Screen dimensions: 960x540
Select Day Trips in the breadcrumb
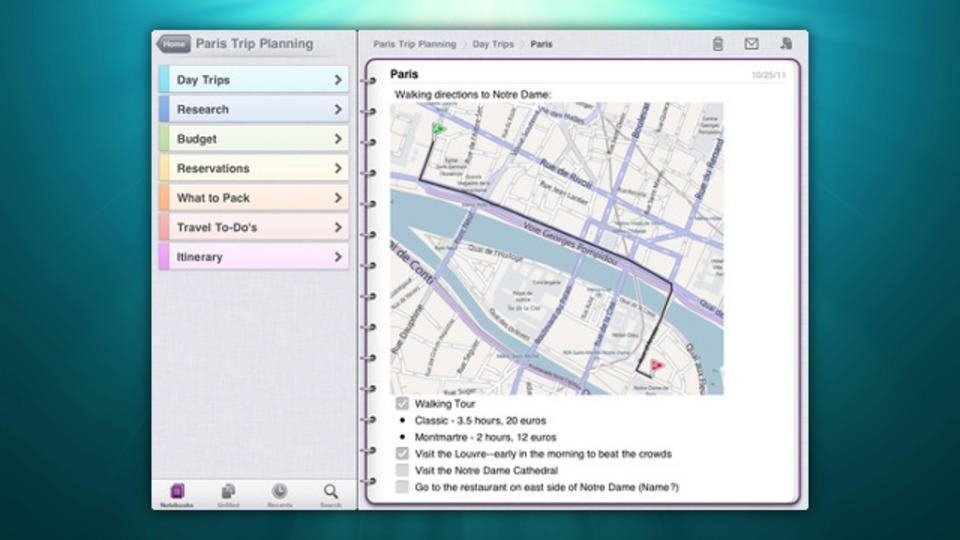[493, 44]
